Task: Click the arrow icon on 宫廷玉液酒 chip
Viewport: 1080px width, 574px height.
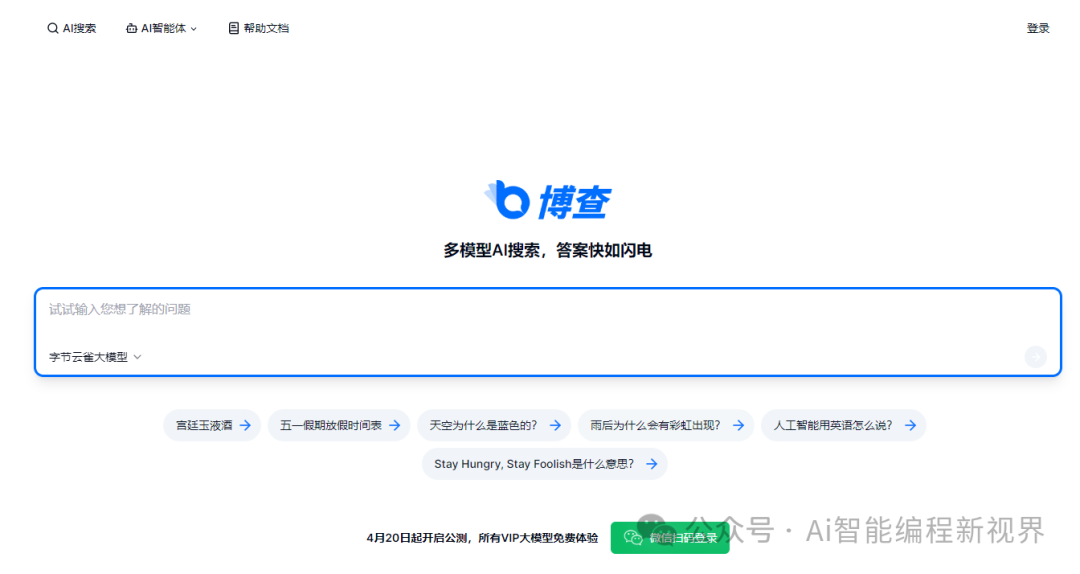Action: pos(245,425)
